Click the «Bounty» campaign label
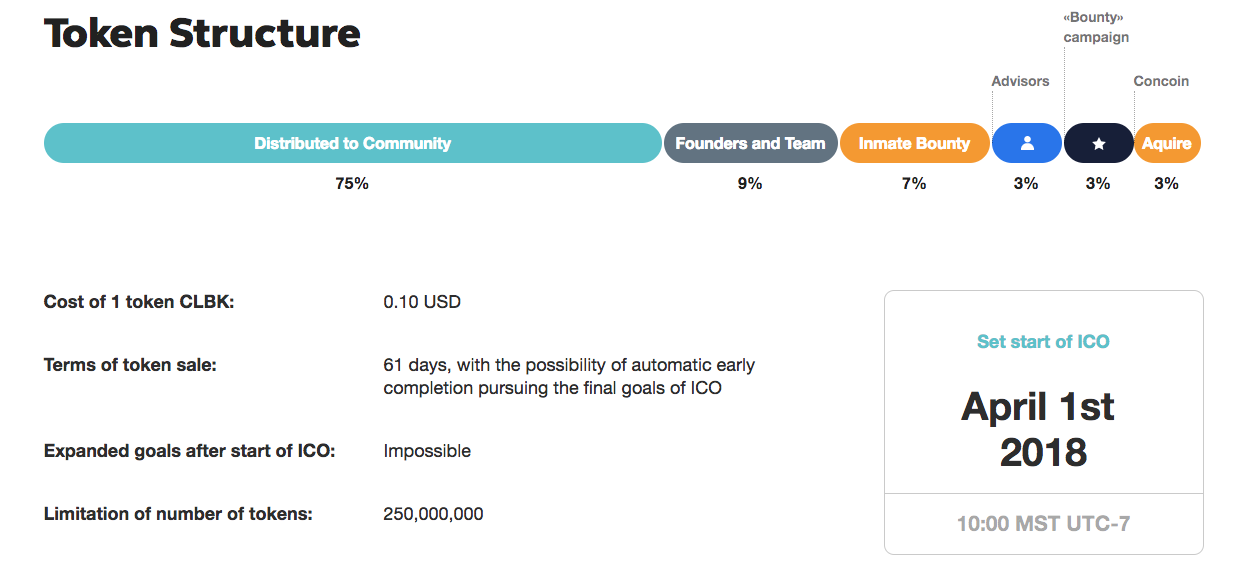1248x567 pixels. pos(1096,28)
